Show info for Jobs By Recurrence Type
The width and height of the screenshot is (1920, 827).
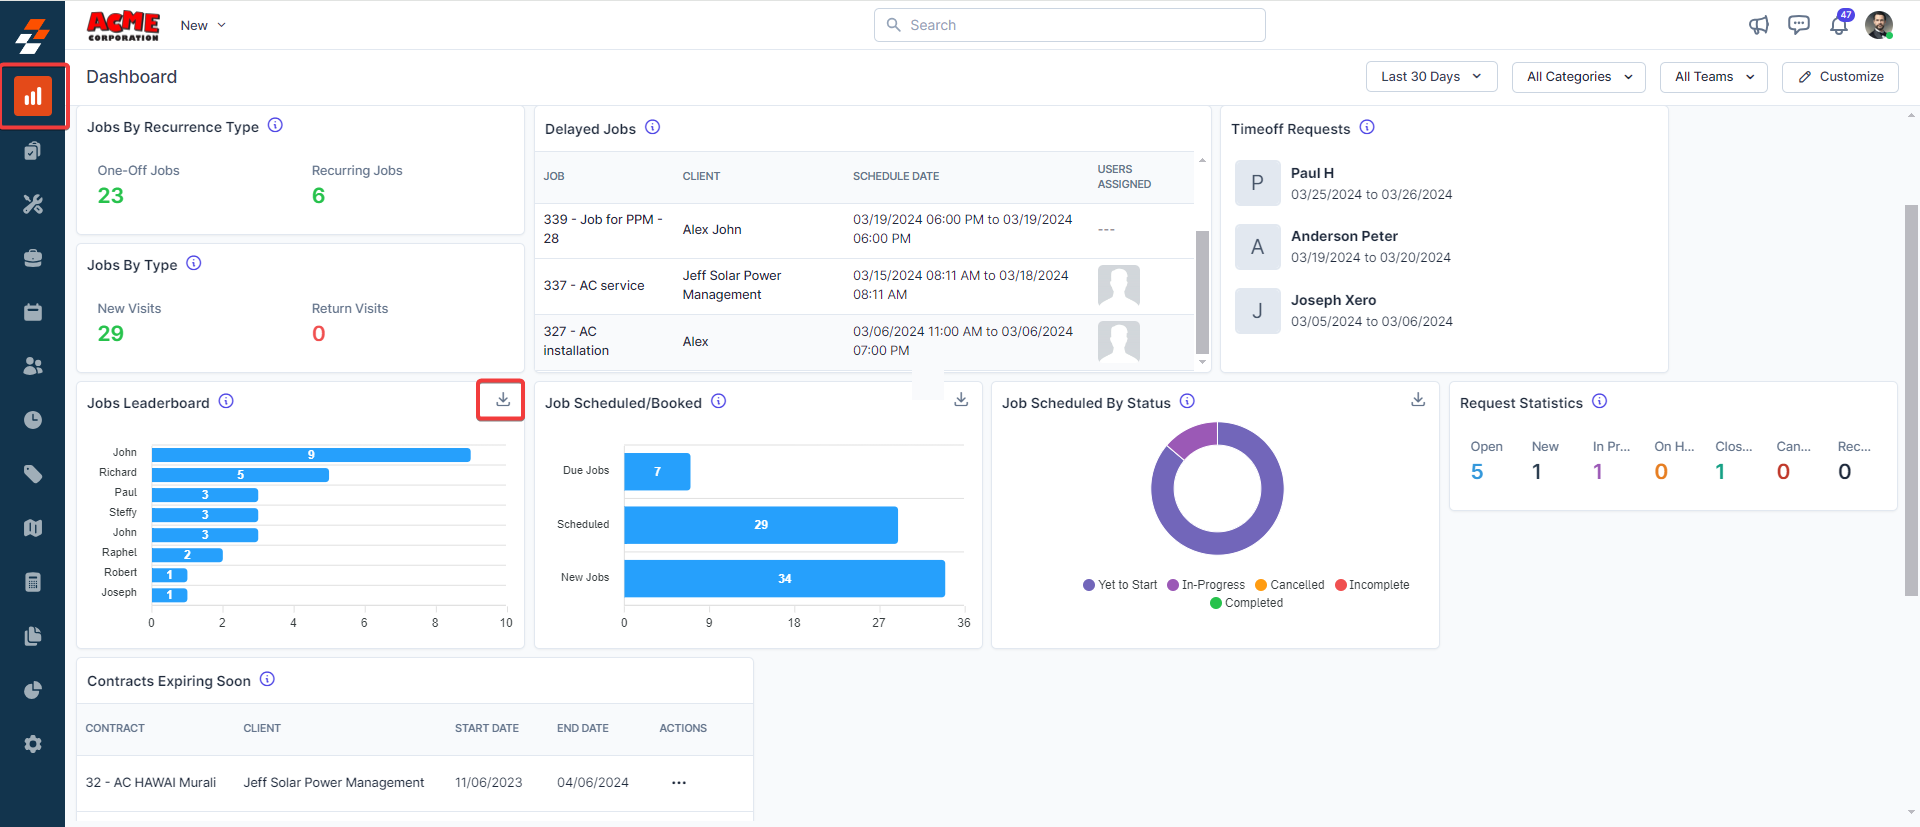(276, 126)
